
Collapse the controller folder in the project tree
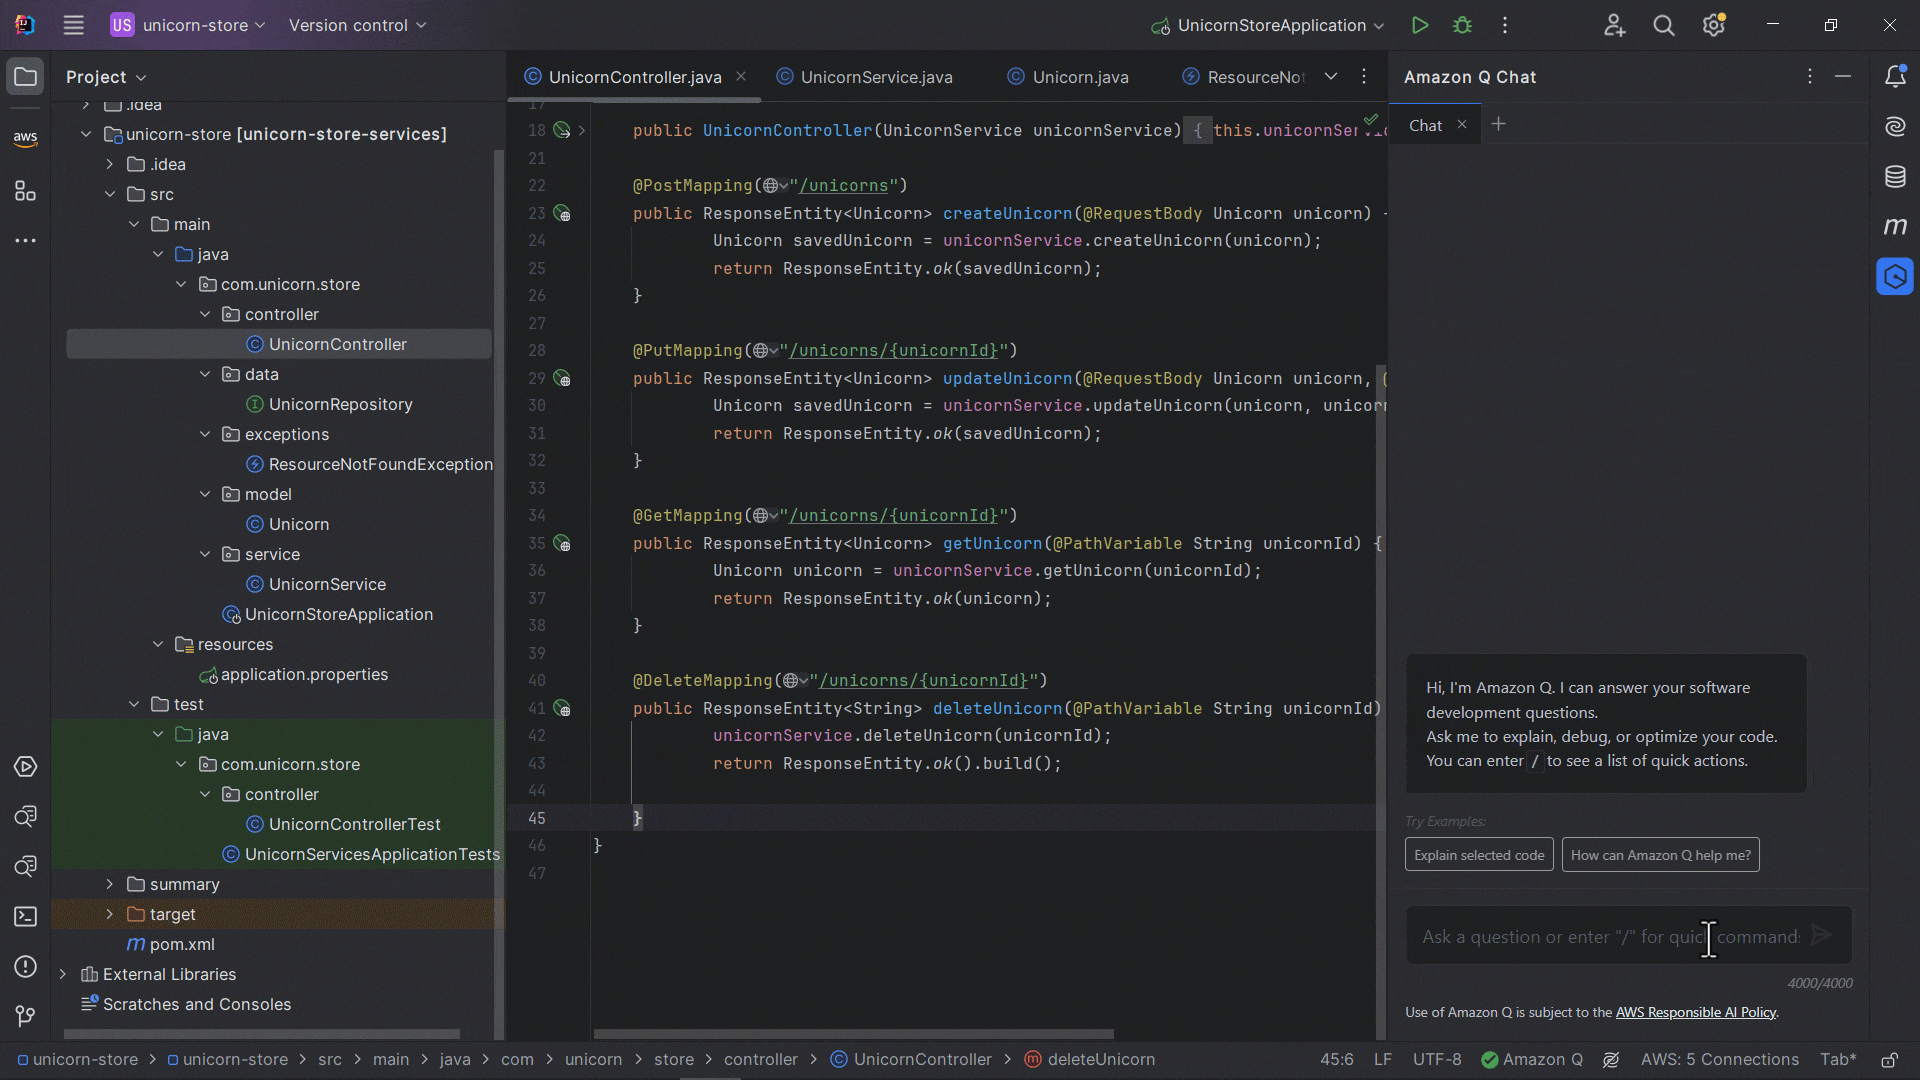(x=205, y=314)
